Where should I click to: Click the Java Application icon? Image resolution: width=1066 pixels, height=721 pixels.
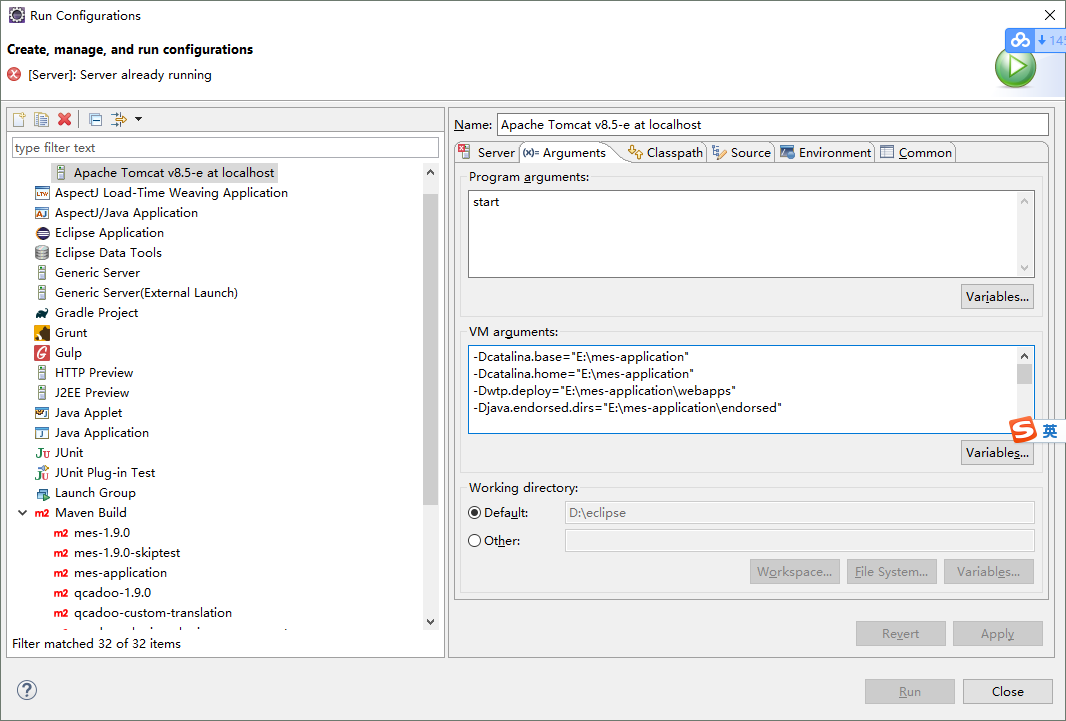pos(42,433)
